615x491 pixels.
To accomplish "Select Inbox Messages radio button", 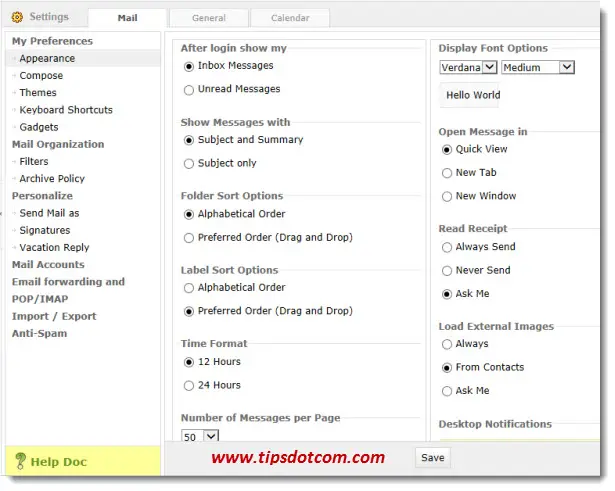I will pyautogui.click(x=189, y=67).
